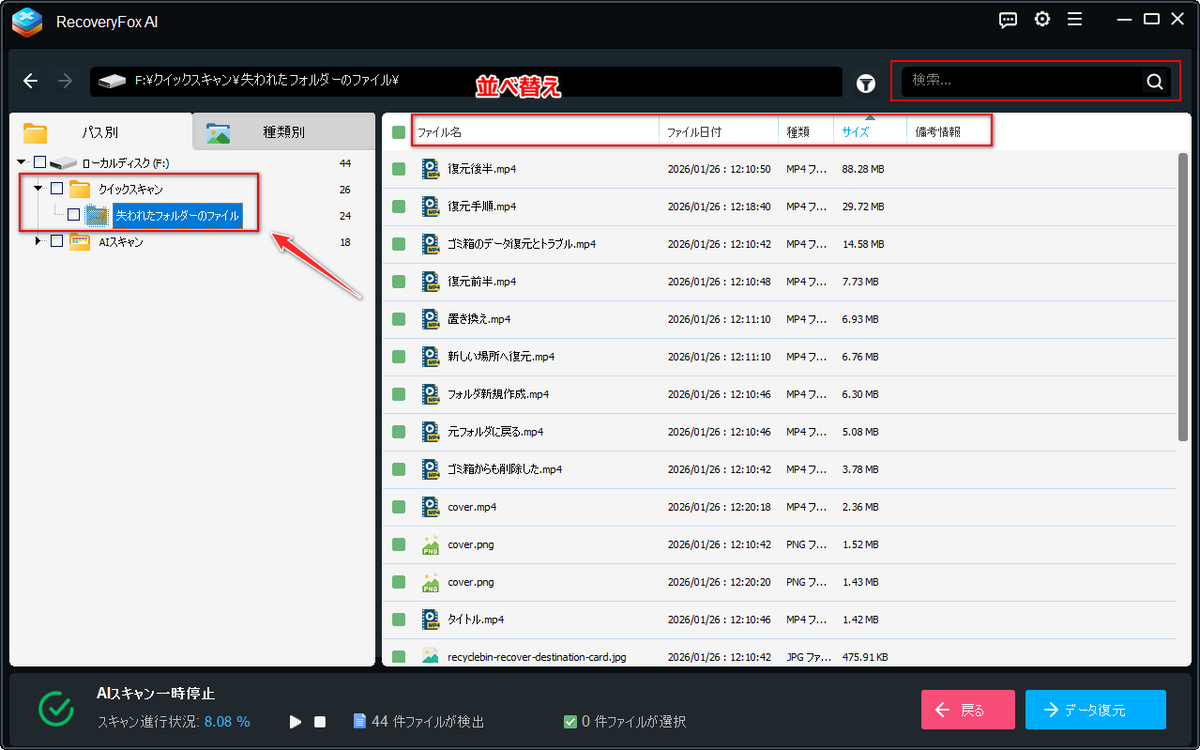The image size is (1200, 750).
Task: Click the drive icon in path bar
Action: tap(112, 81)
